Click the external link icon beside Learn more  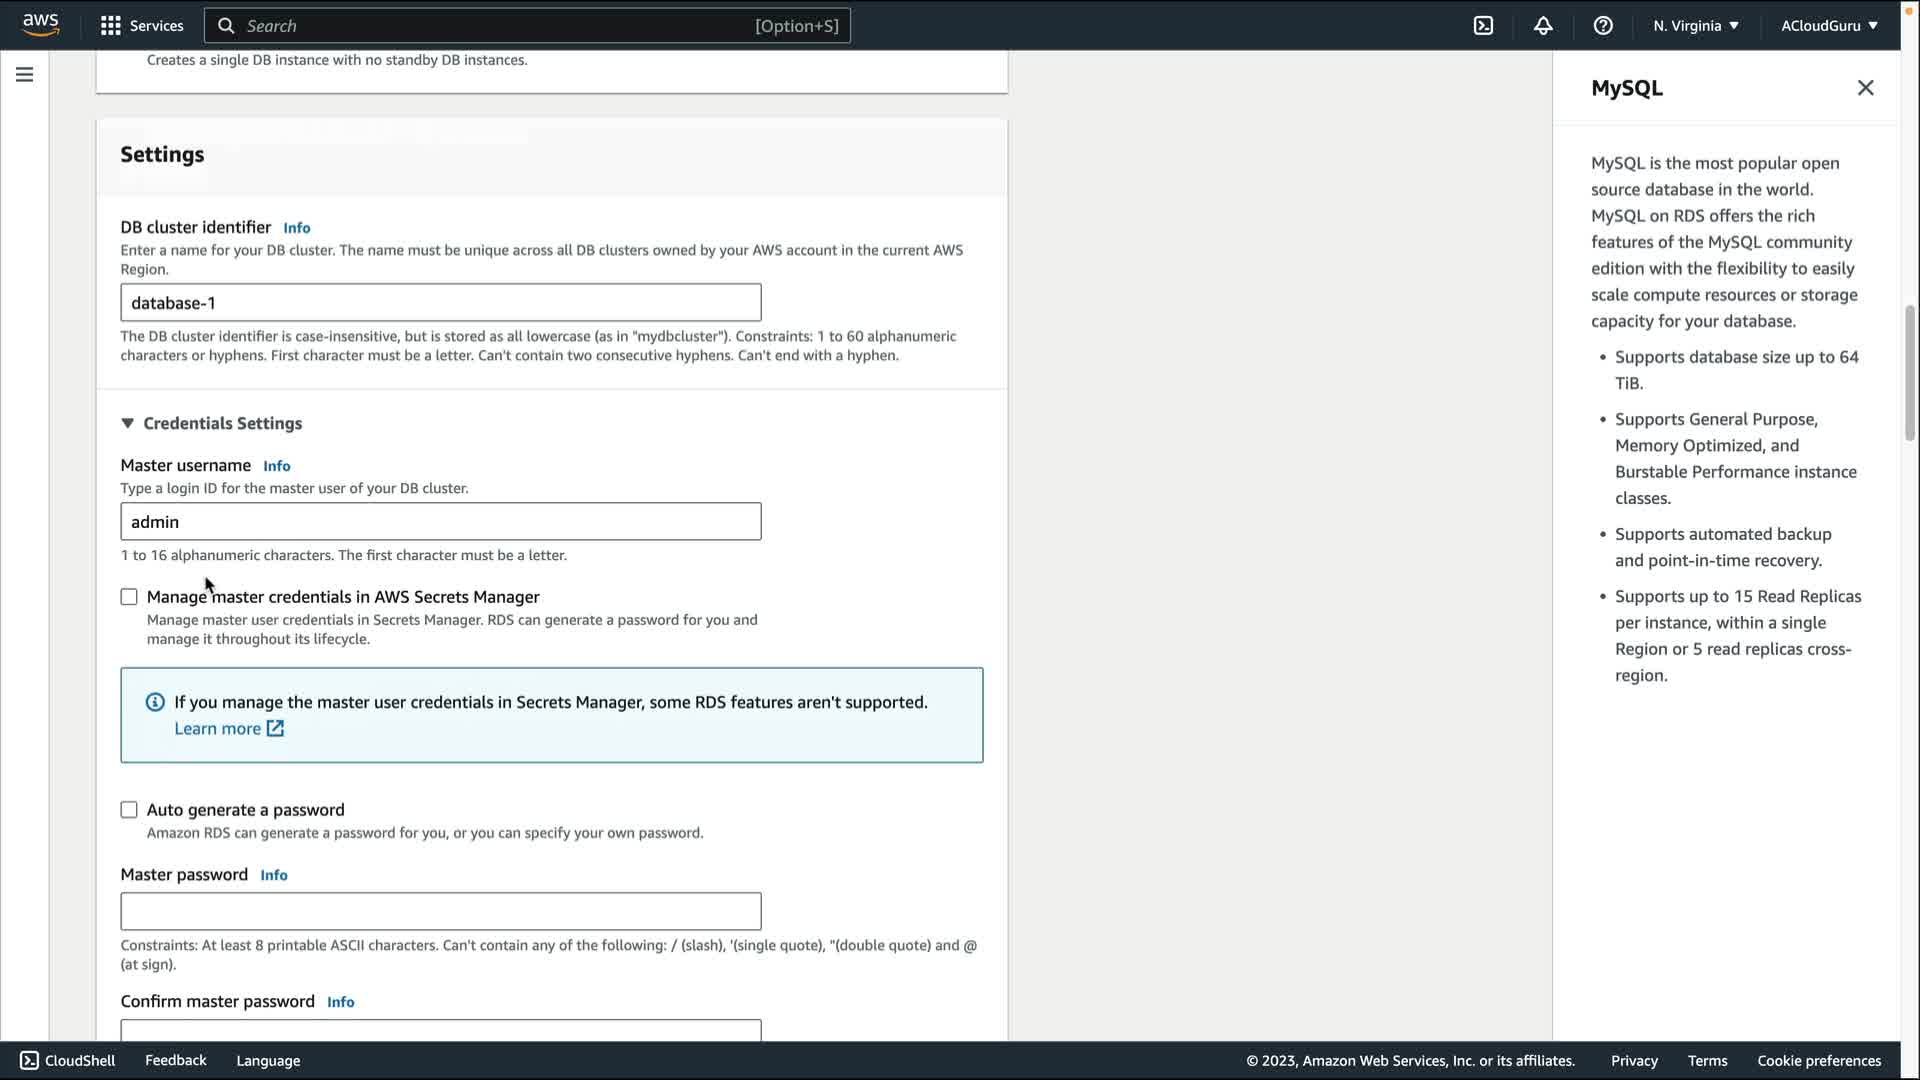(275, 729)
